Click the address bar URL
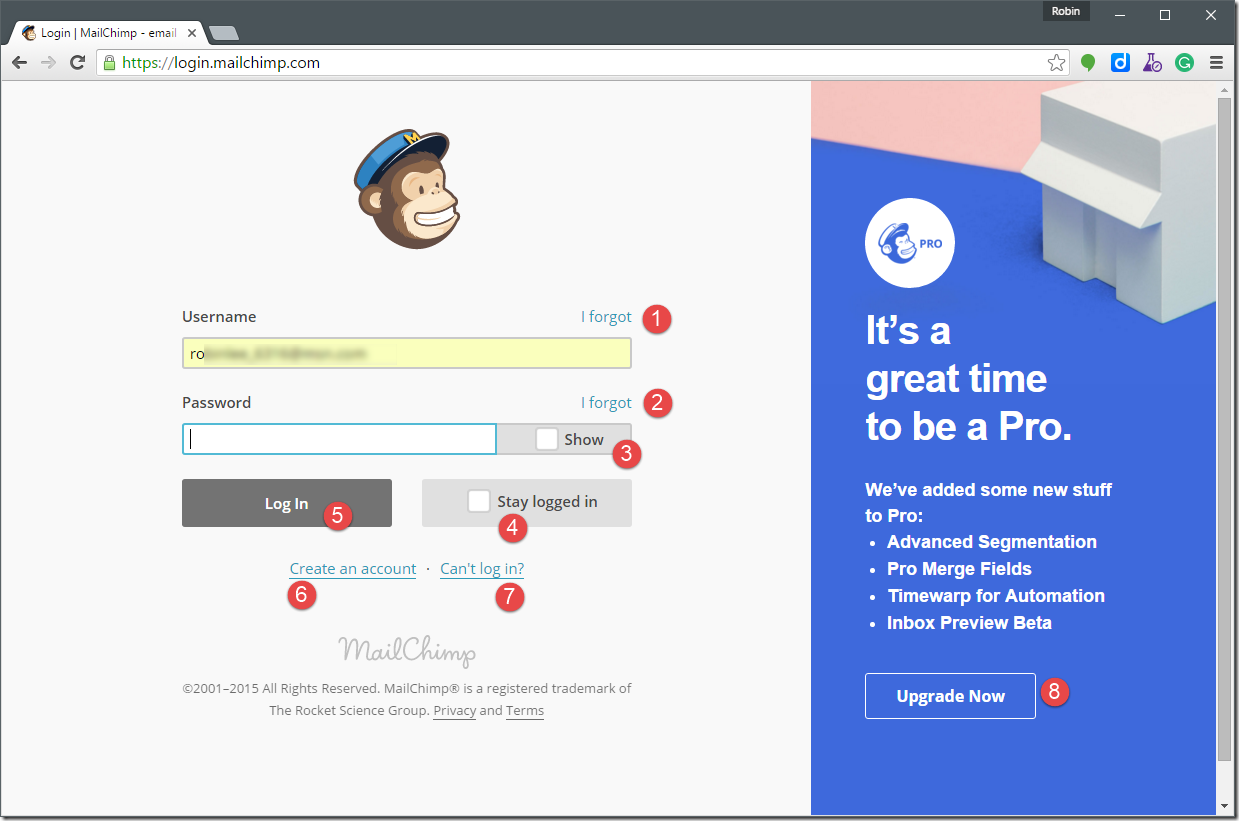1239x821 pixels. click(221, 62)
